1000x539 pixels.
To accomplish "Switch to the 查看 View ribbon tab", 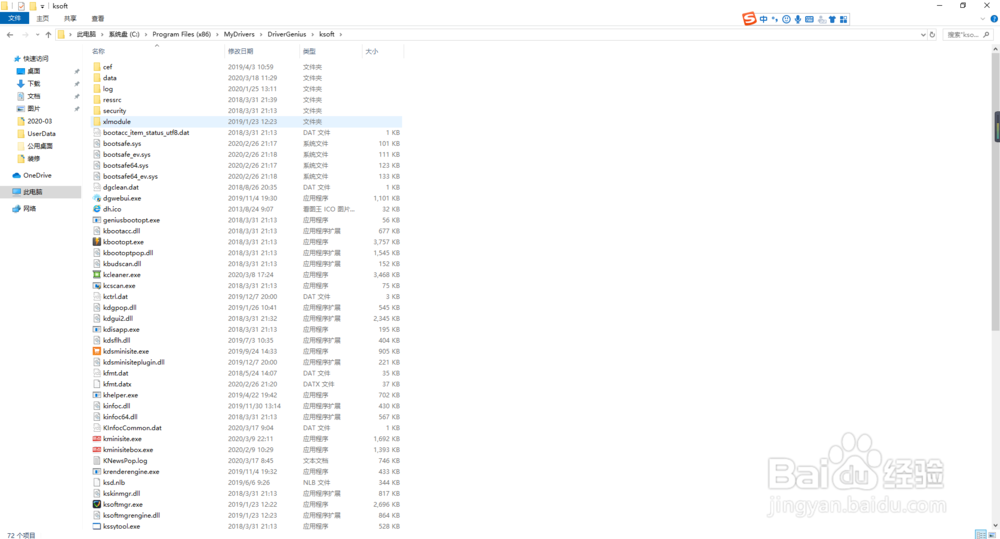I will pyautogui.click(x=98, y=18).
